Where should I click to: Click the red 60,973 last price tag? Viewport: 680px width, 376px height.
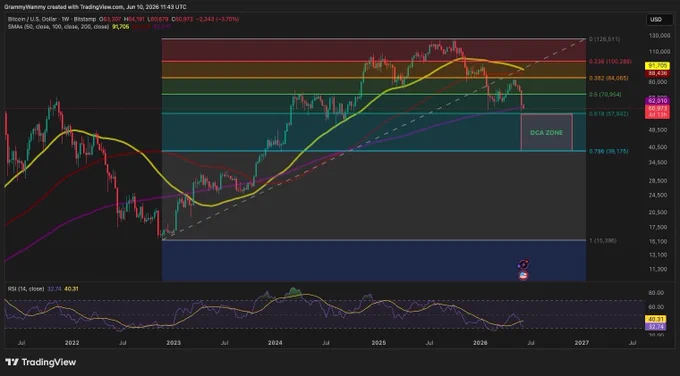click(658, 108)
